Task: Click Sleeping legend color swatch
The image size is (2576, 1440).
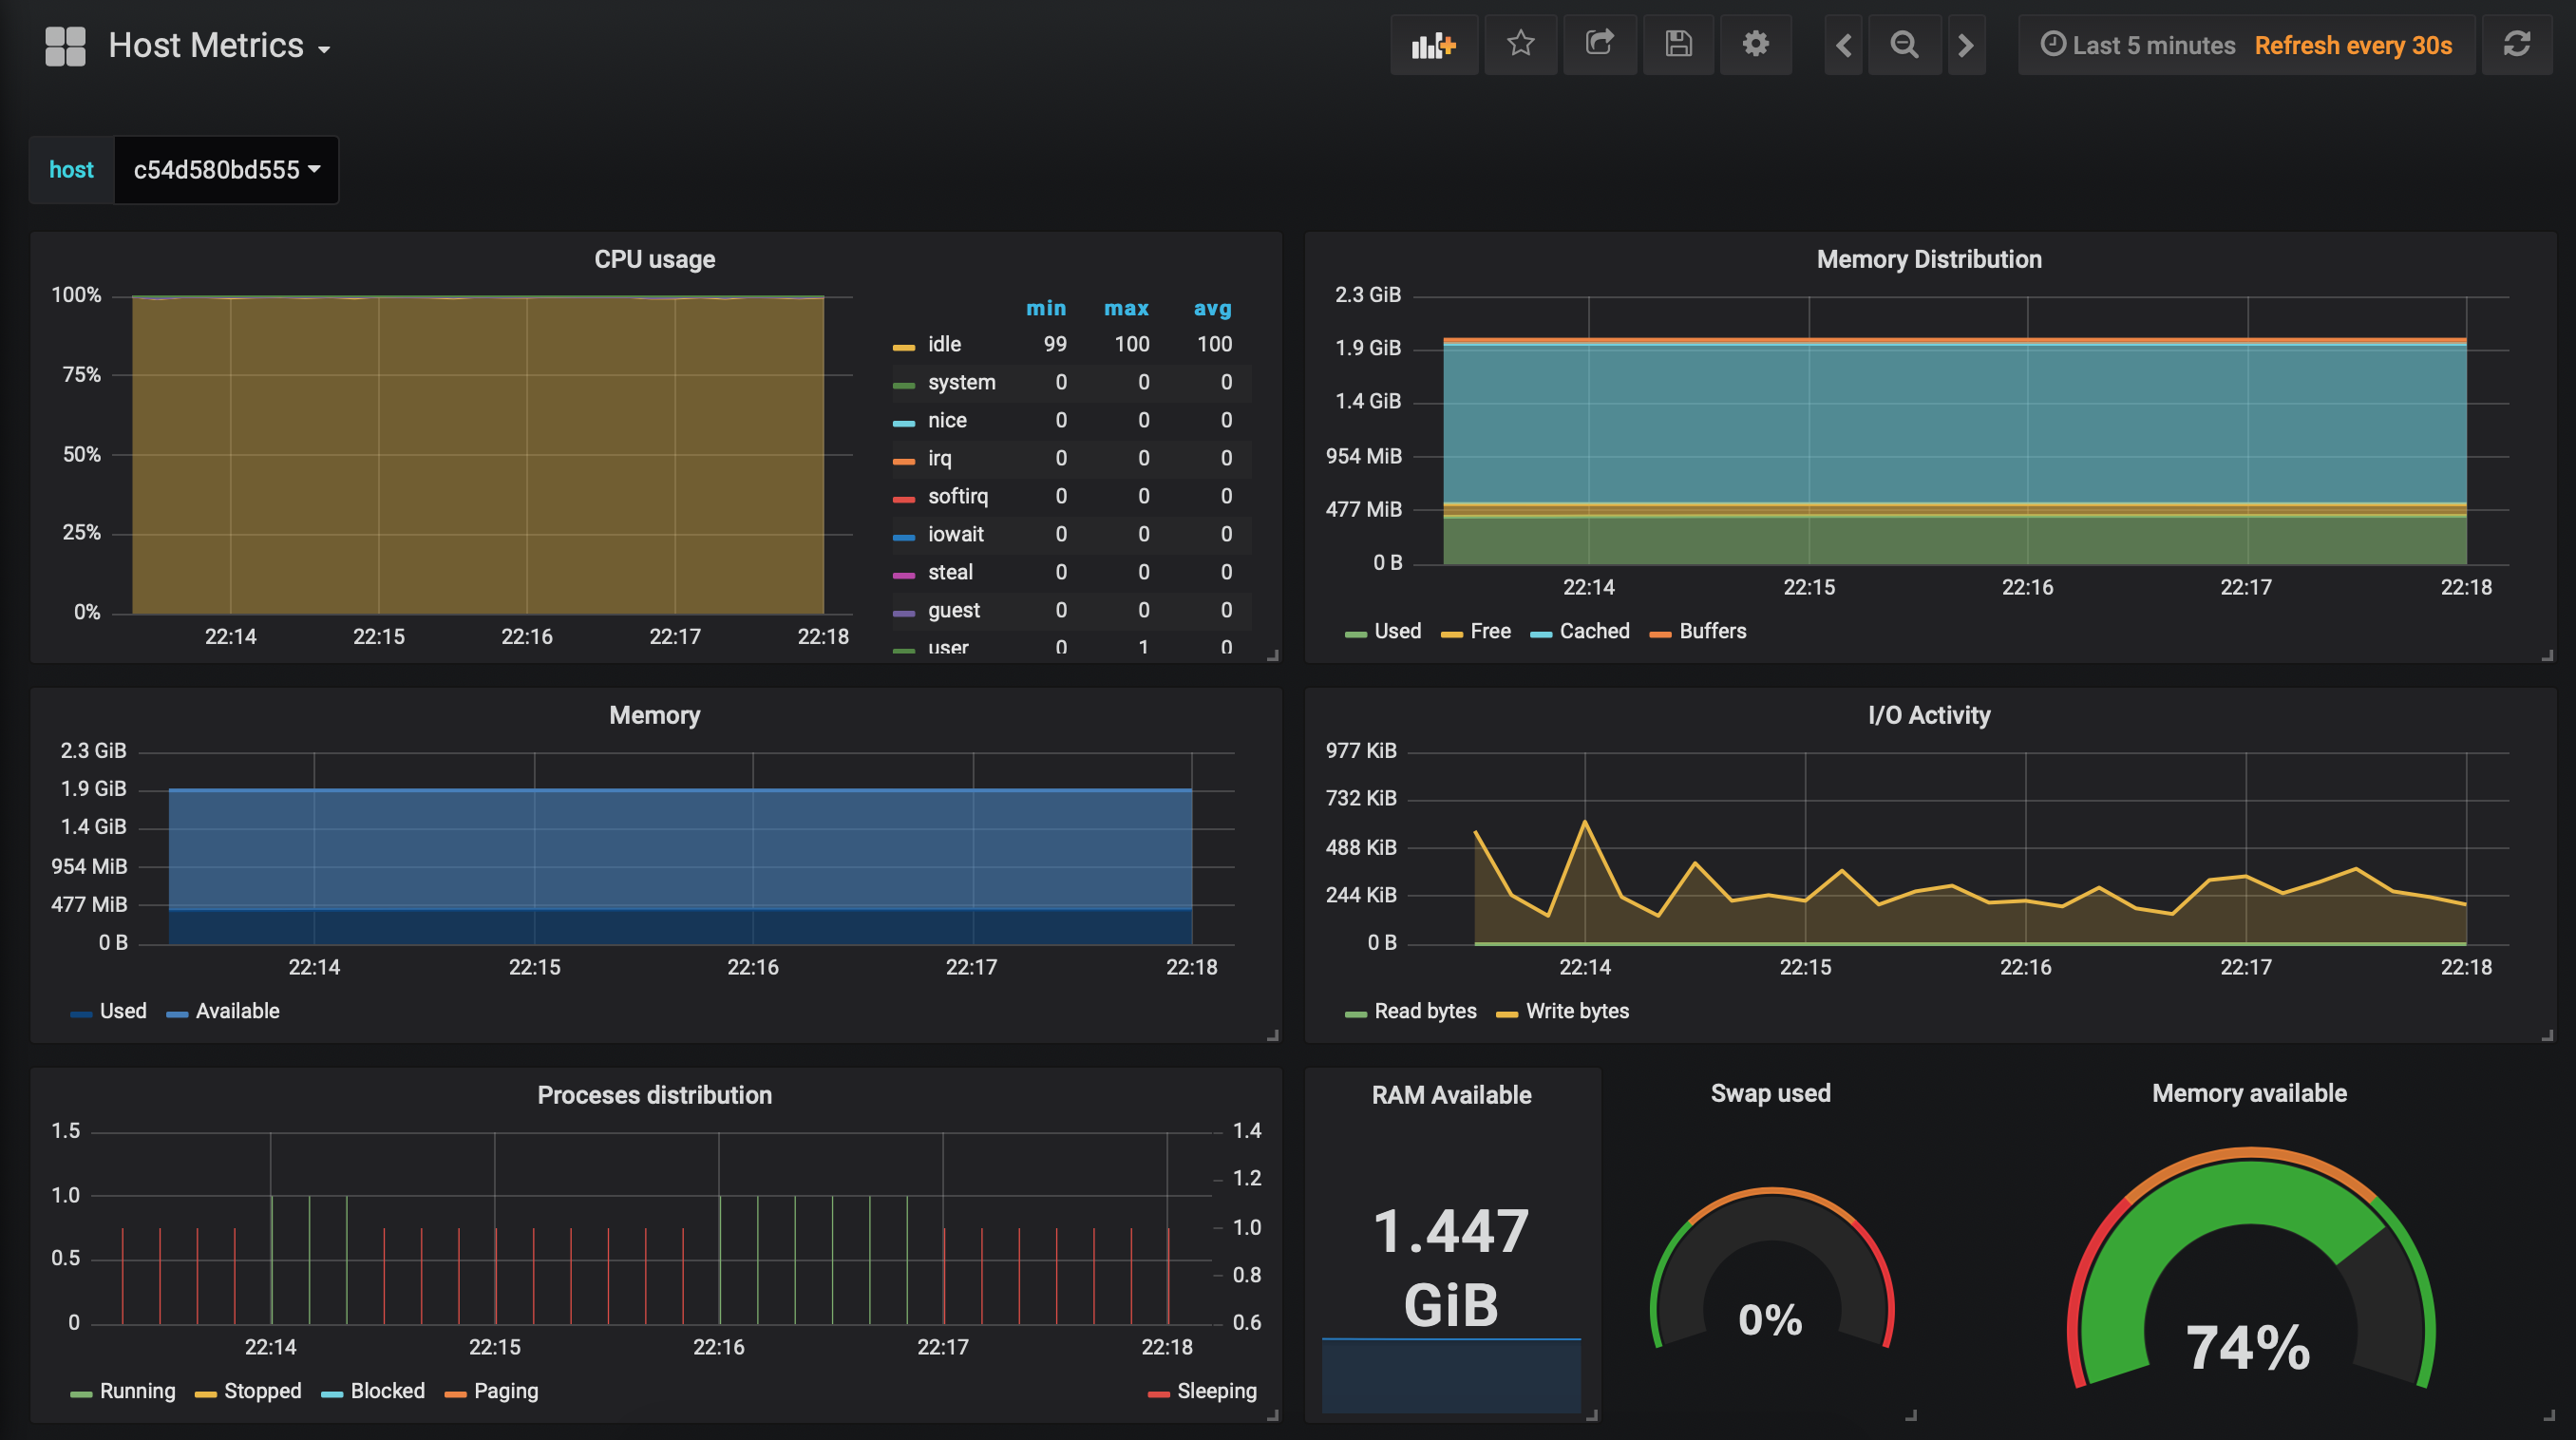Action: [1158, 1393]
